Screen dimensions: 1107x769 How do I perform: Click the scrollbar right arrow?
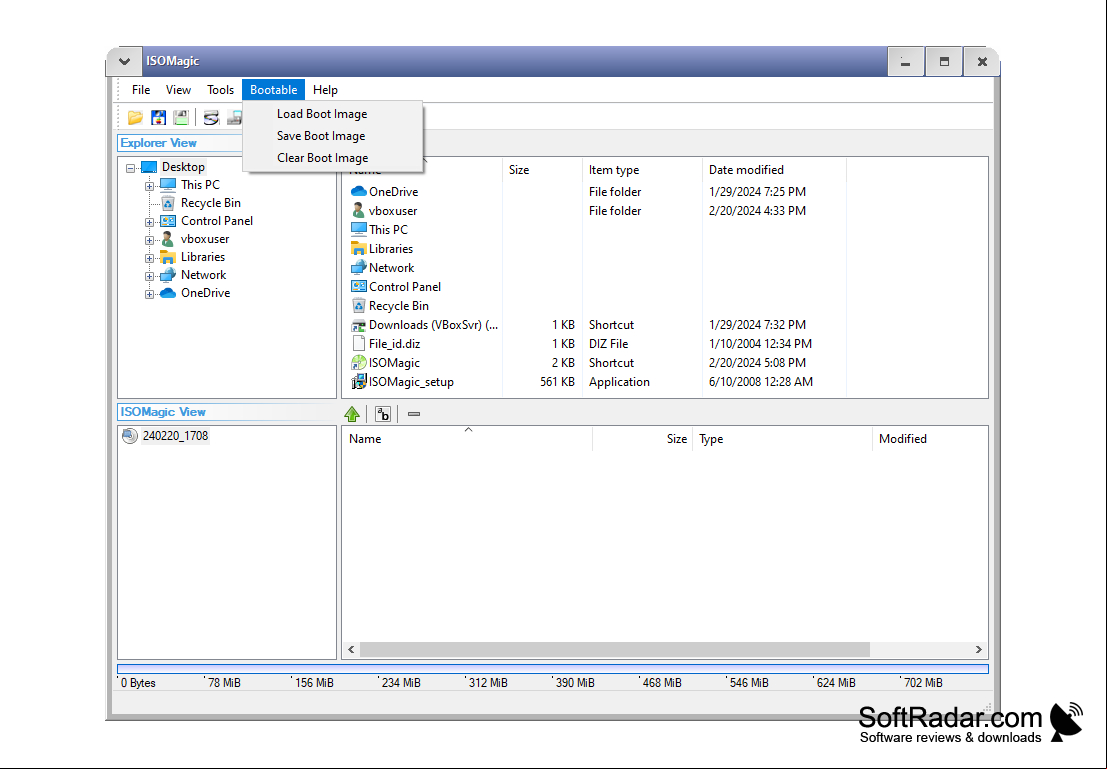coord(979,649)
